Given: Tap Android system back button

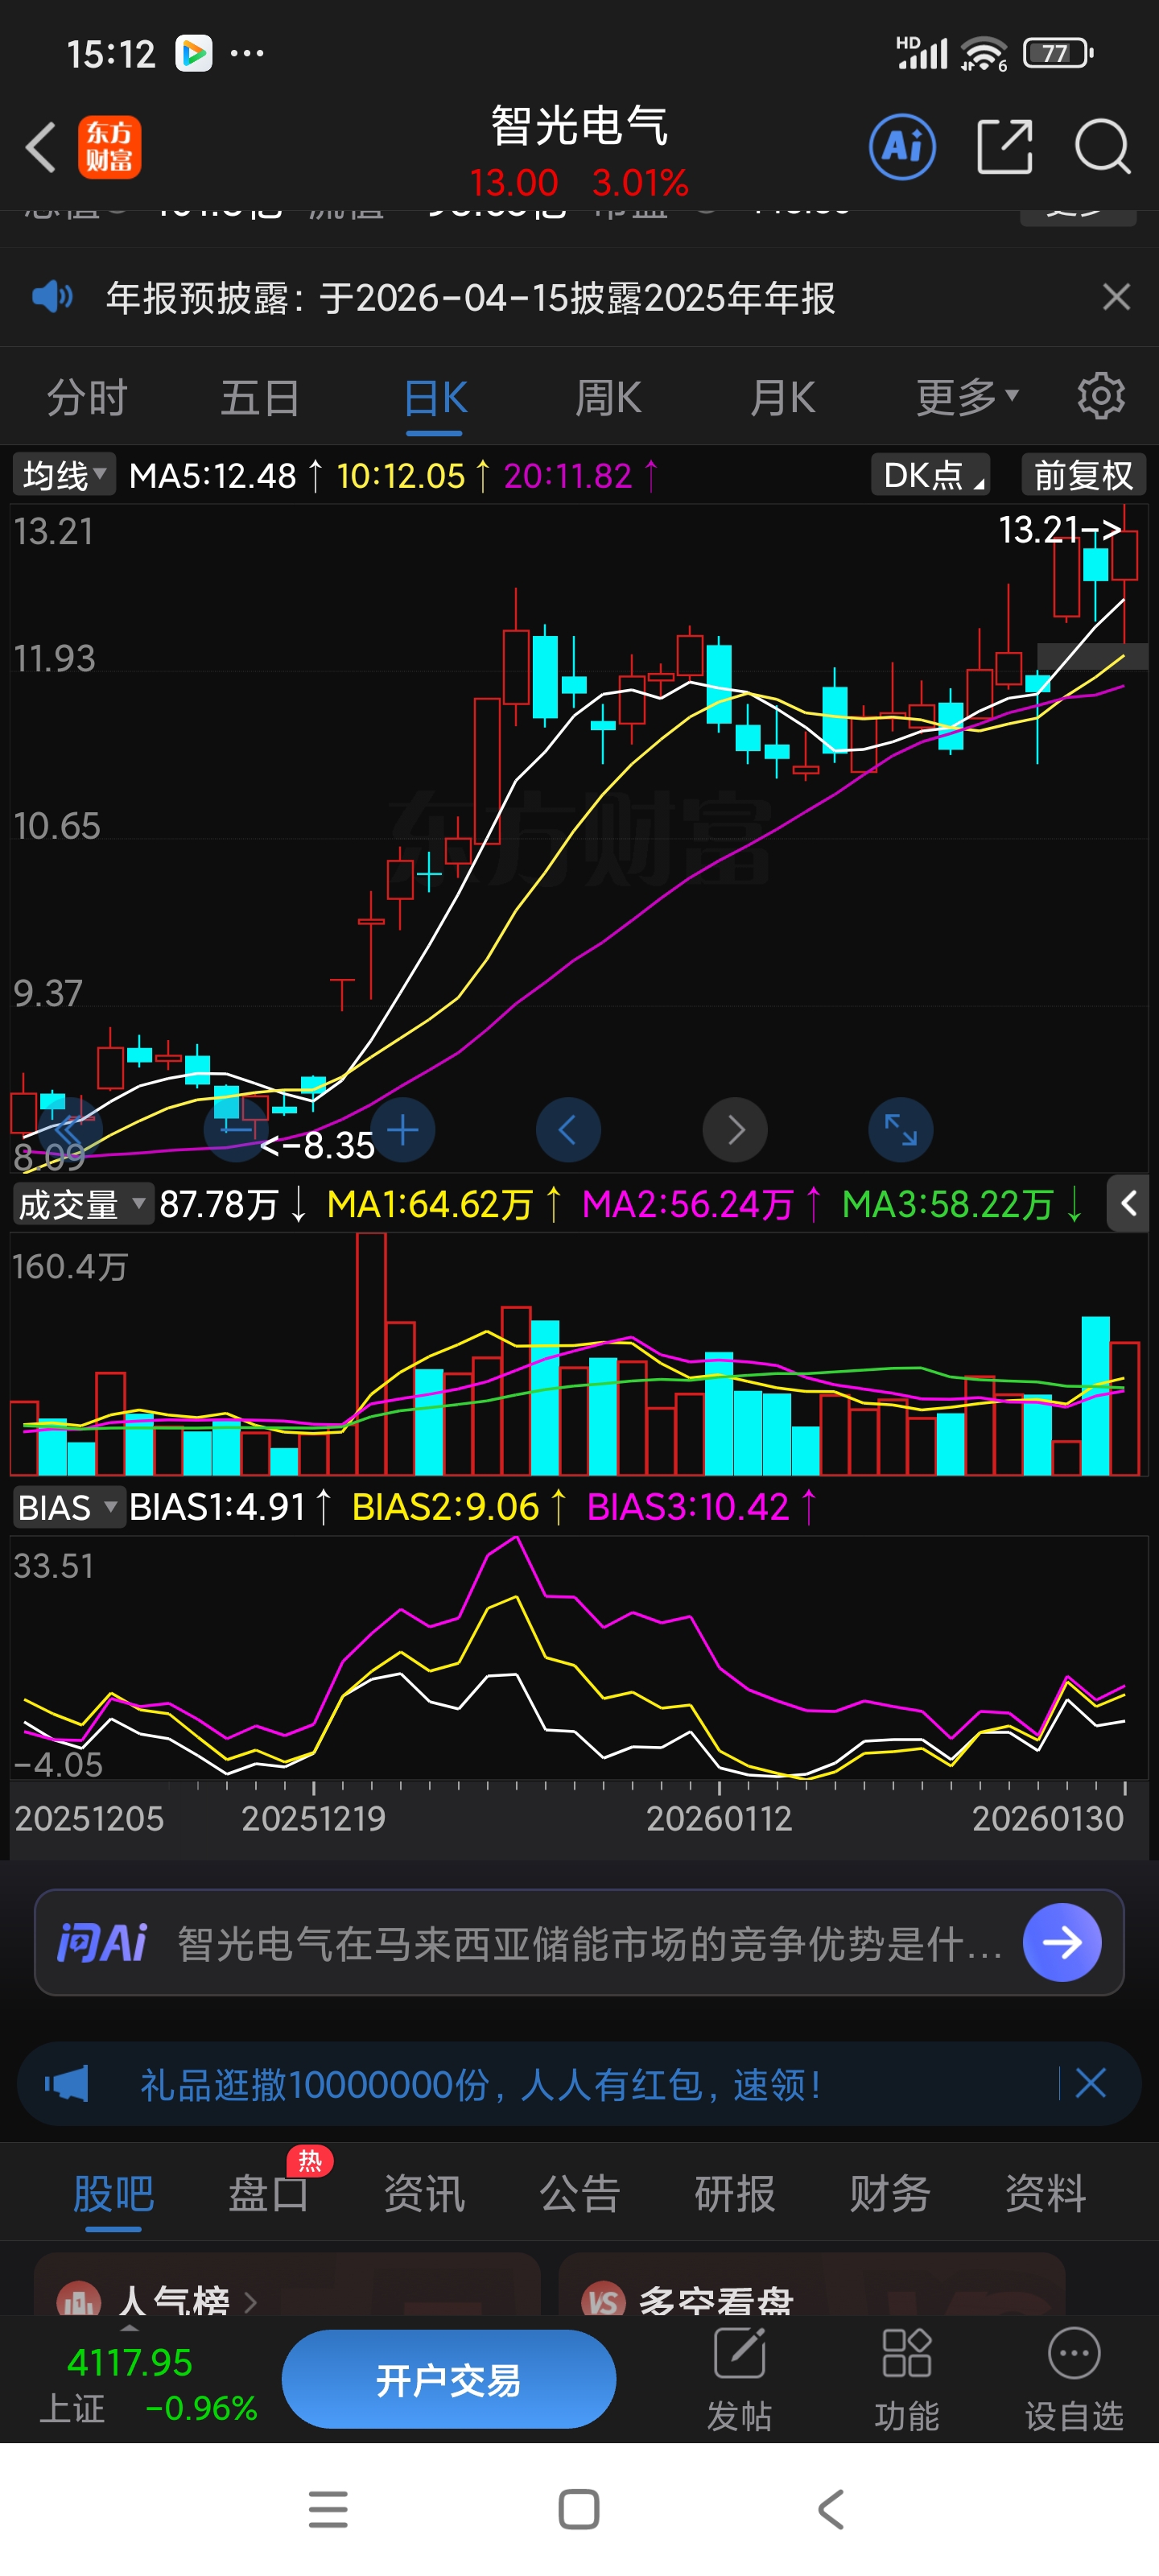Looking at the screenshot, I should (831, 2509).
